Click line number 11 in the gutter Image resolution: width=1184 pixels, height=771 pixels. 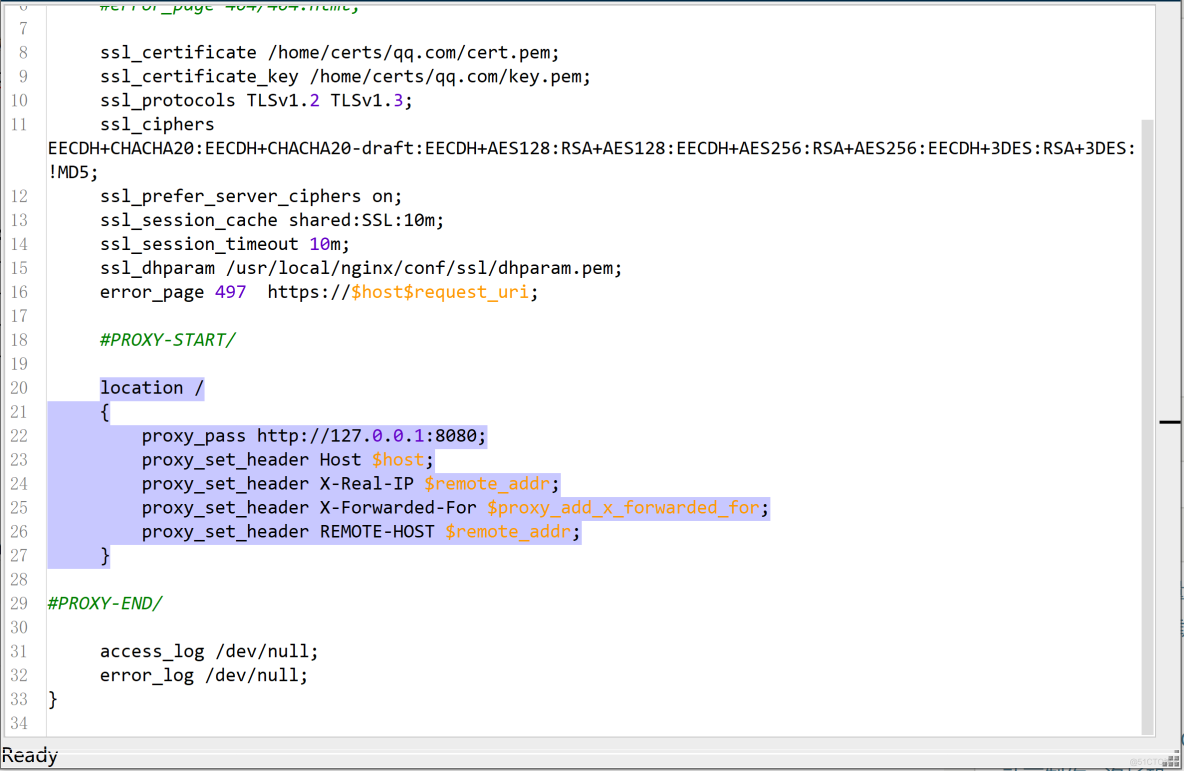(x=19, y=125)
